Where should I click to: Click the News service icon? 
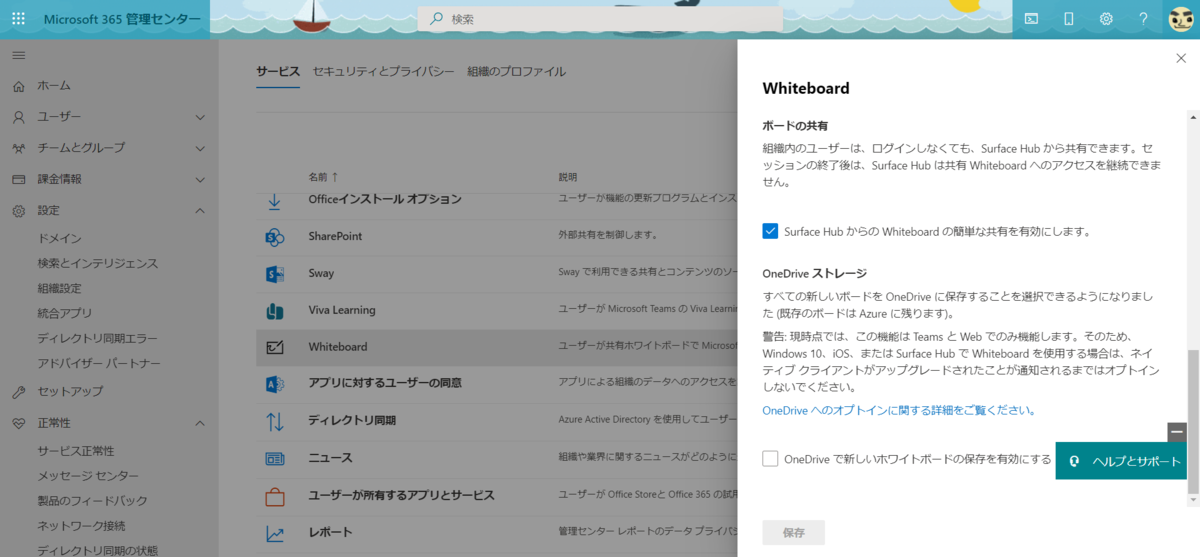click(x=275, y=458)
